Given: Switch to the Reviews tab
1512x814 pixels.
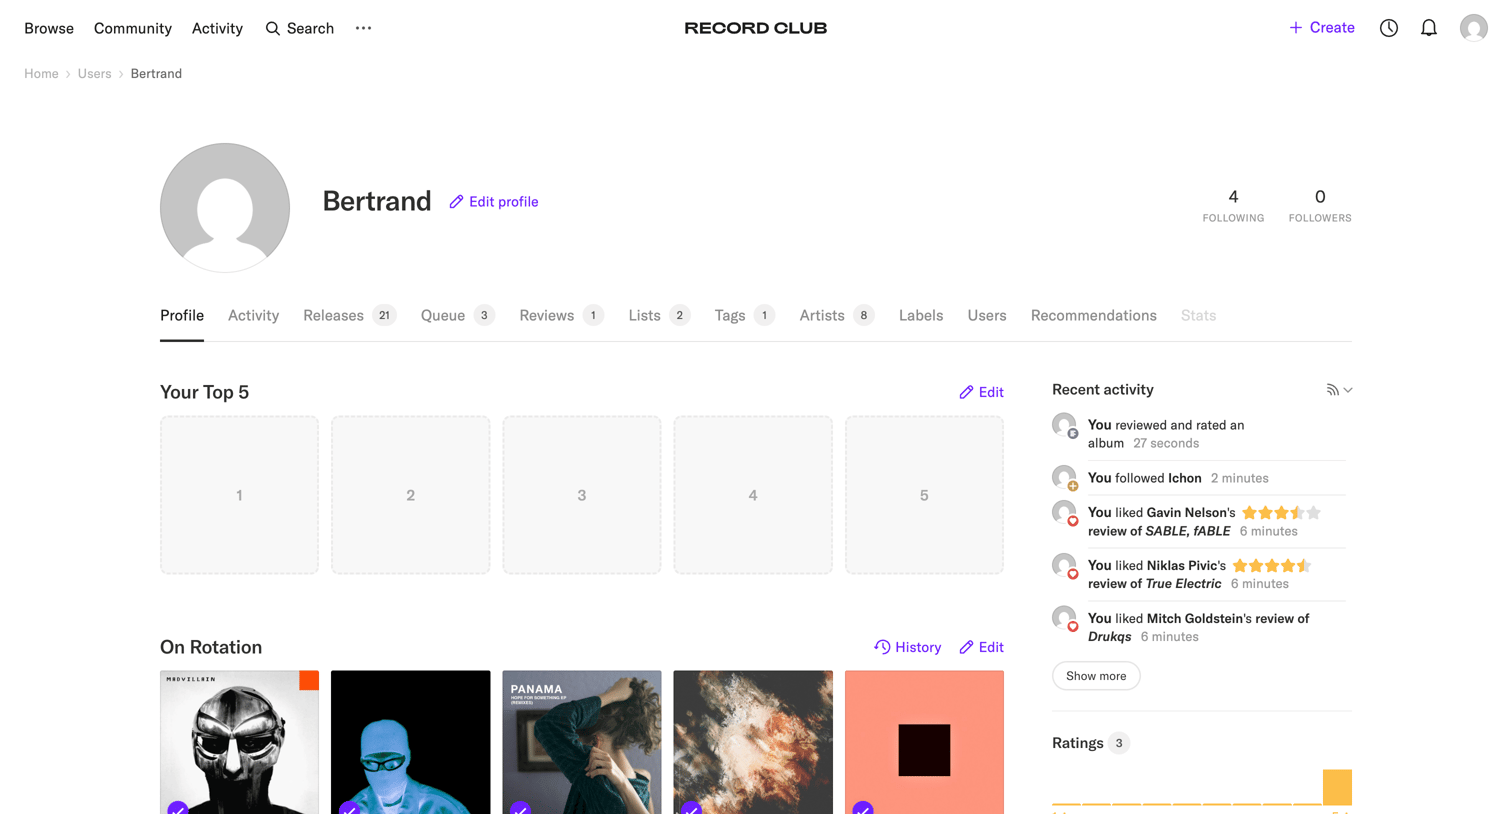Looking at the screenshot, I should [561, 315].
